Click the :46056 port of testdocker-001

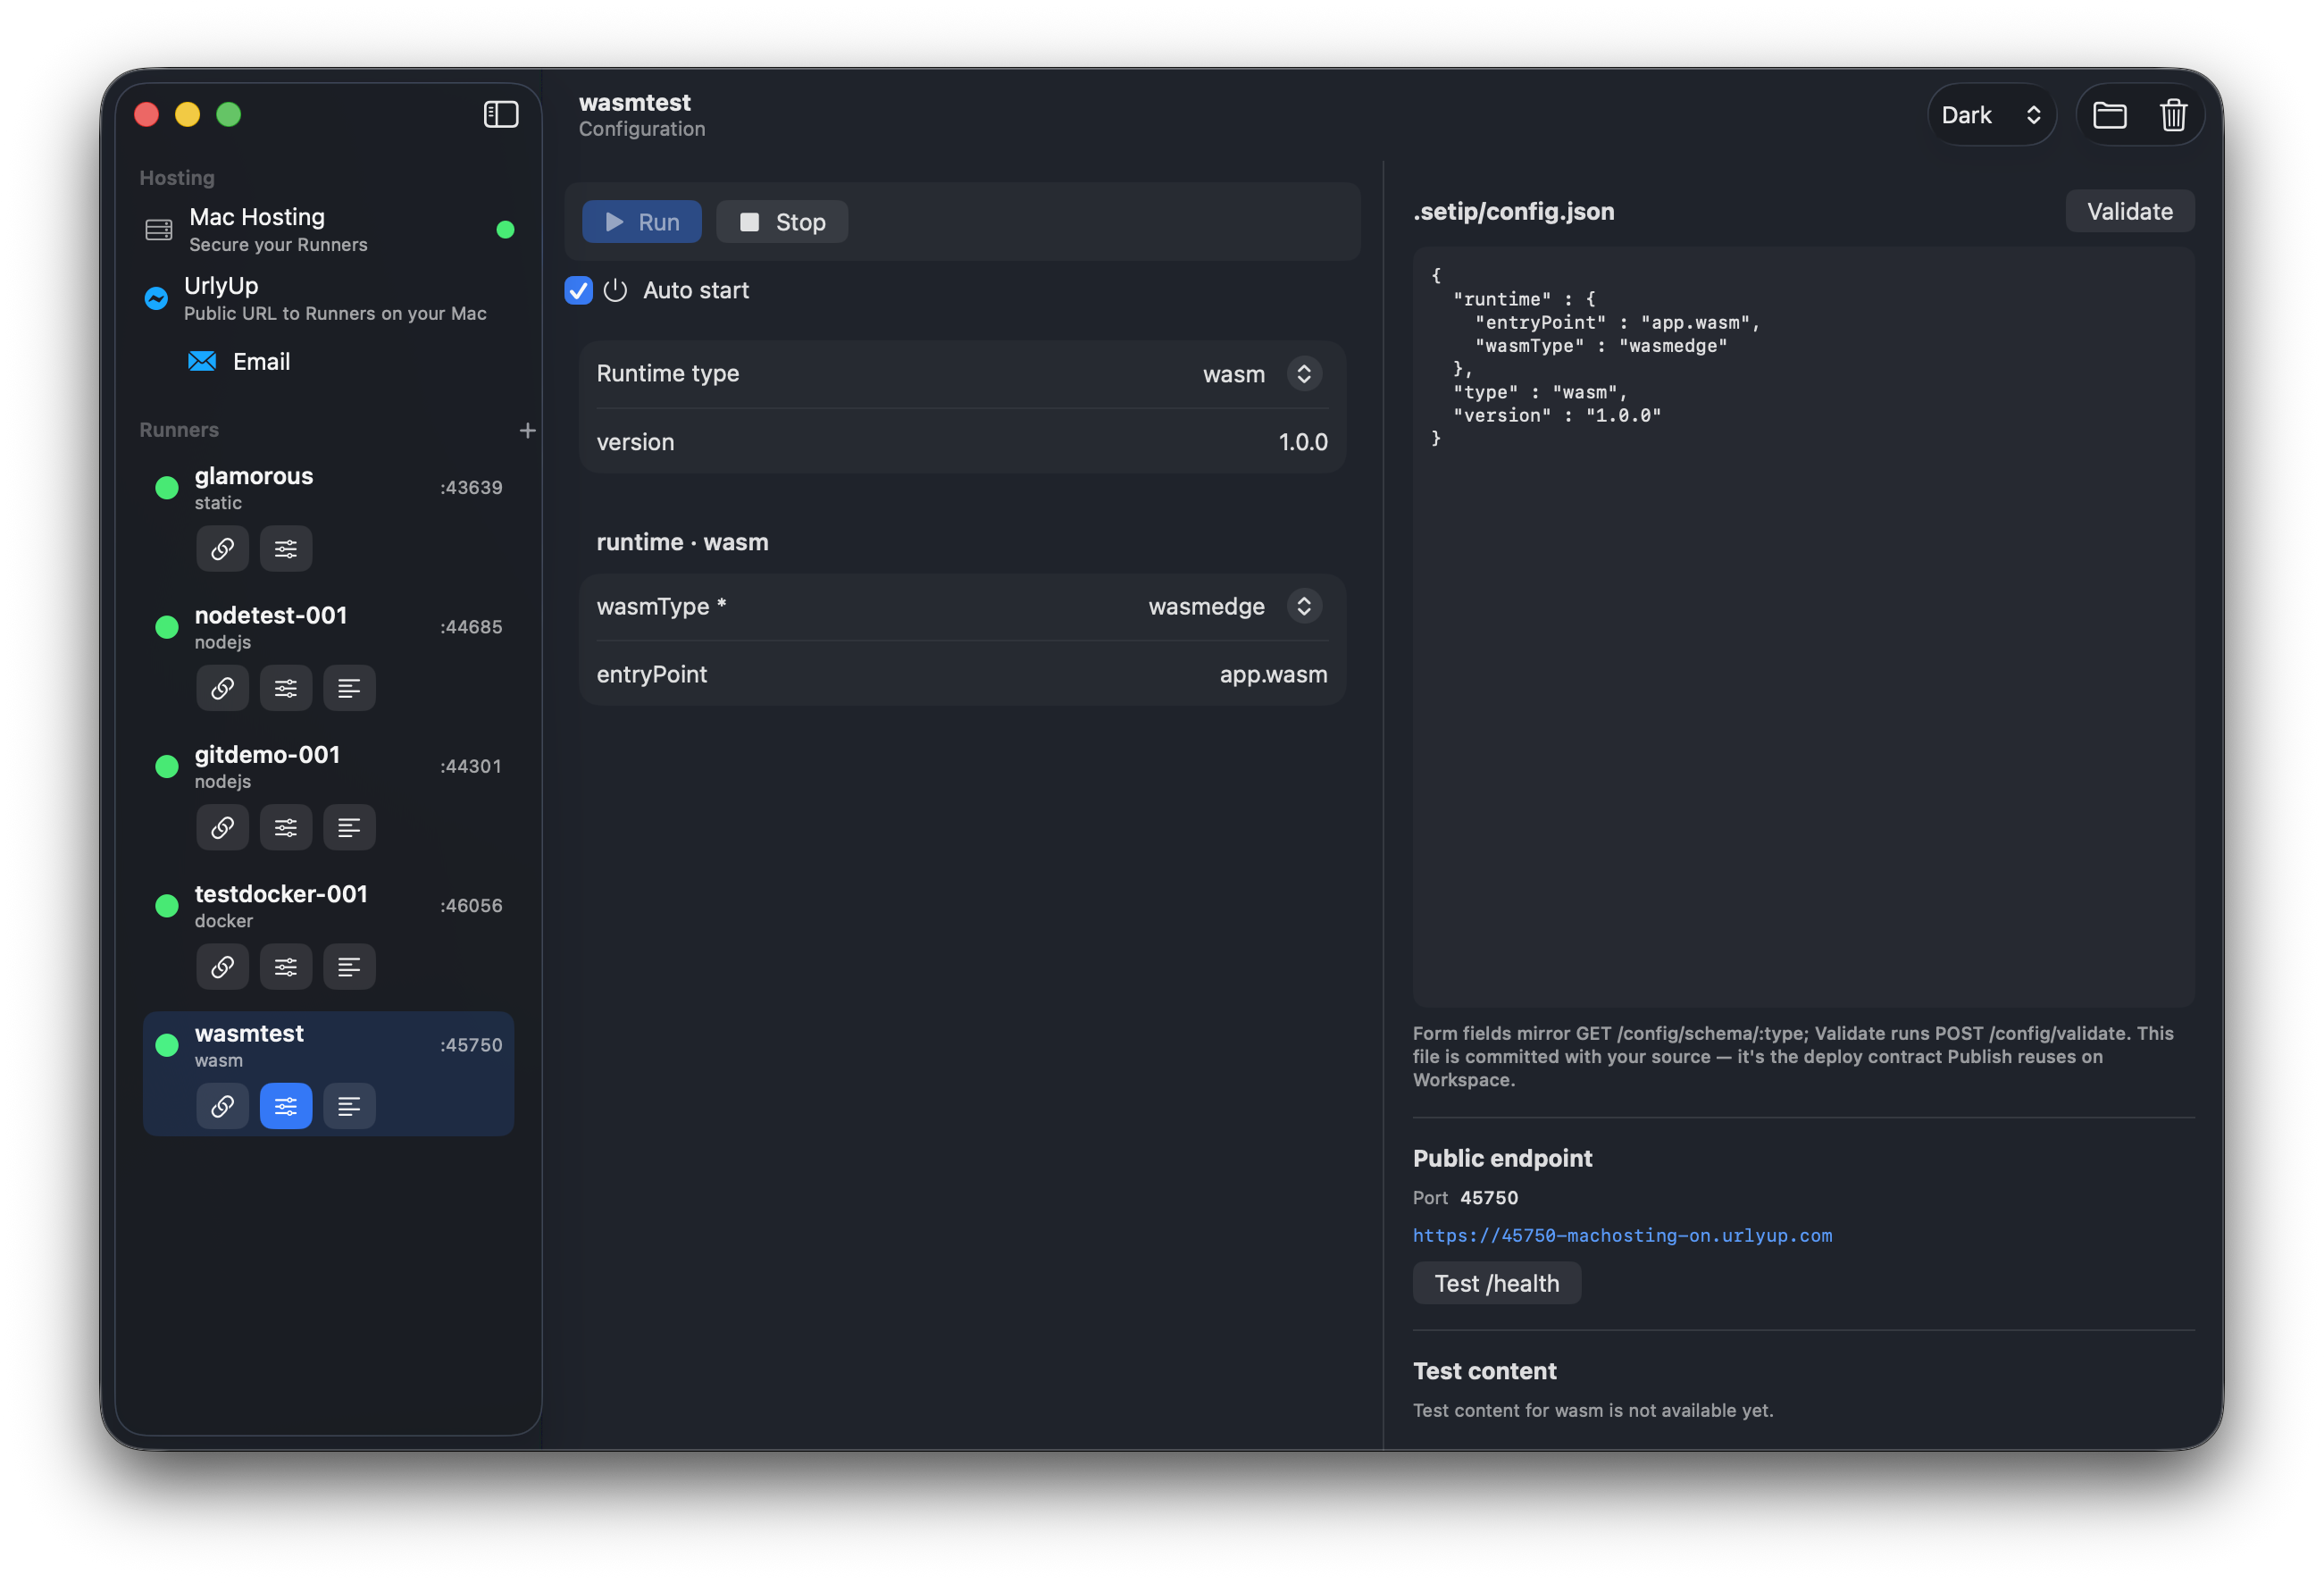click(x=471, y=906)
